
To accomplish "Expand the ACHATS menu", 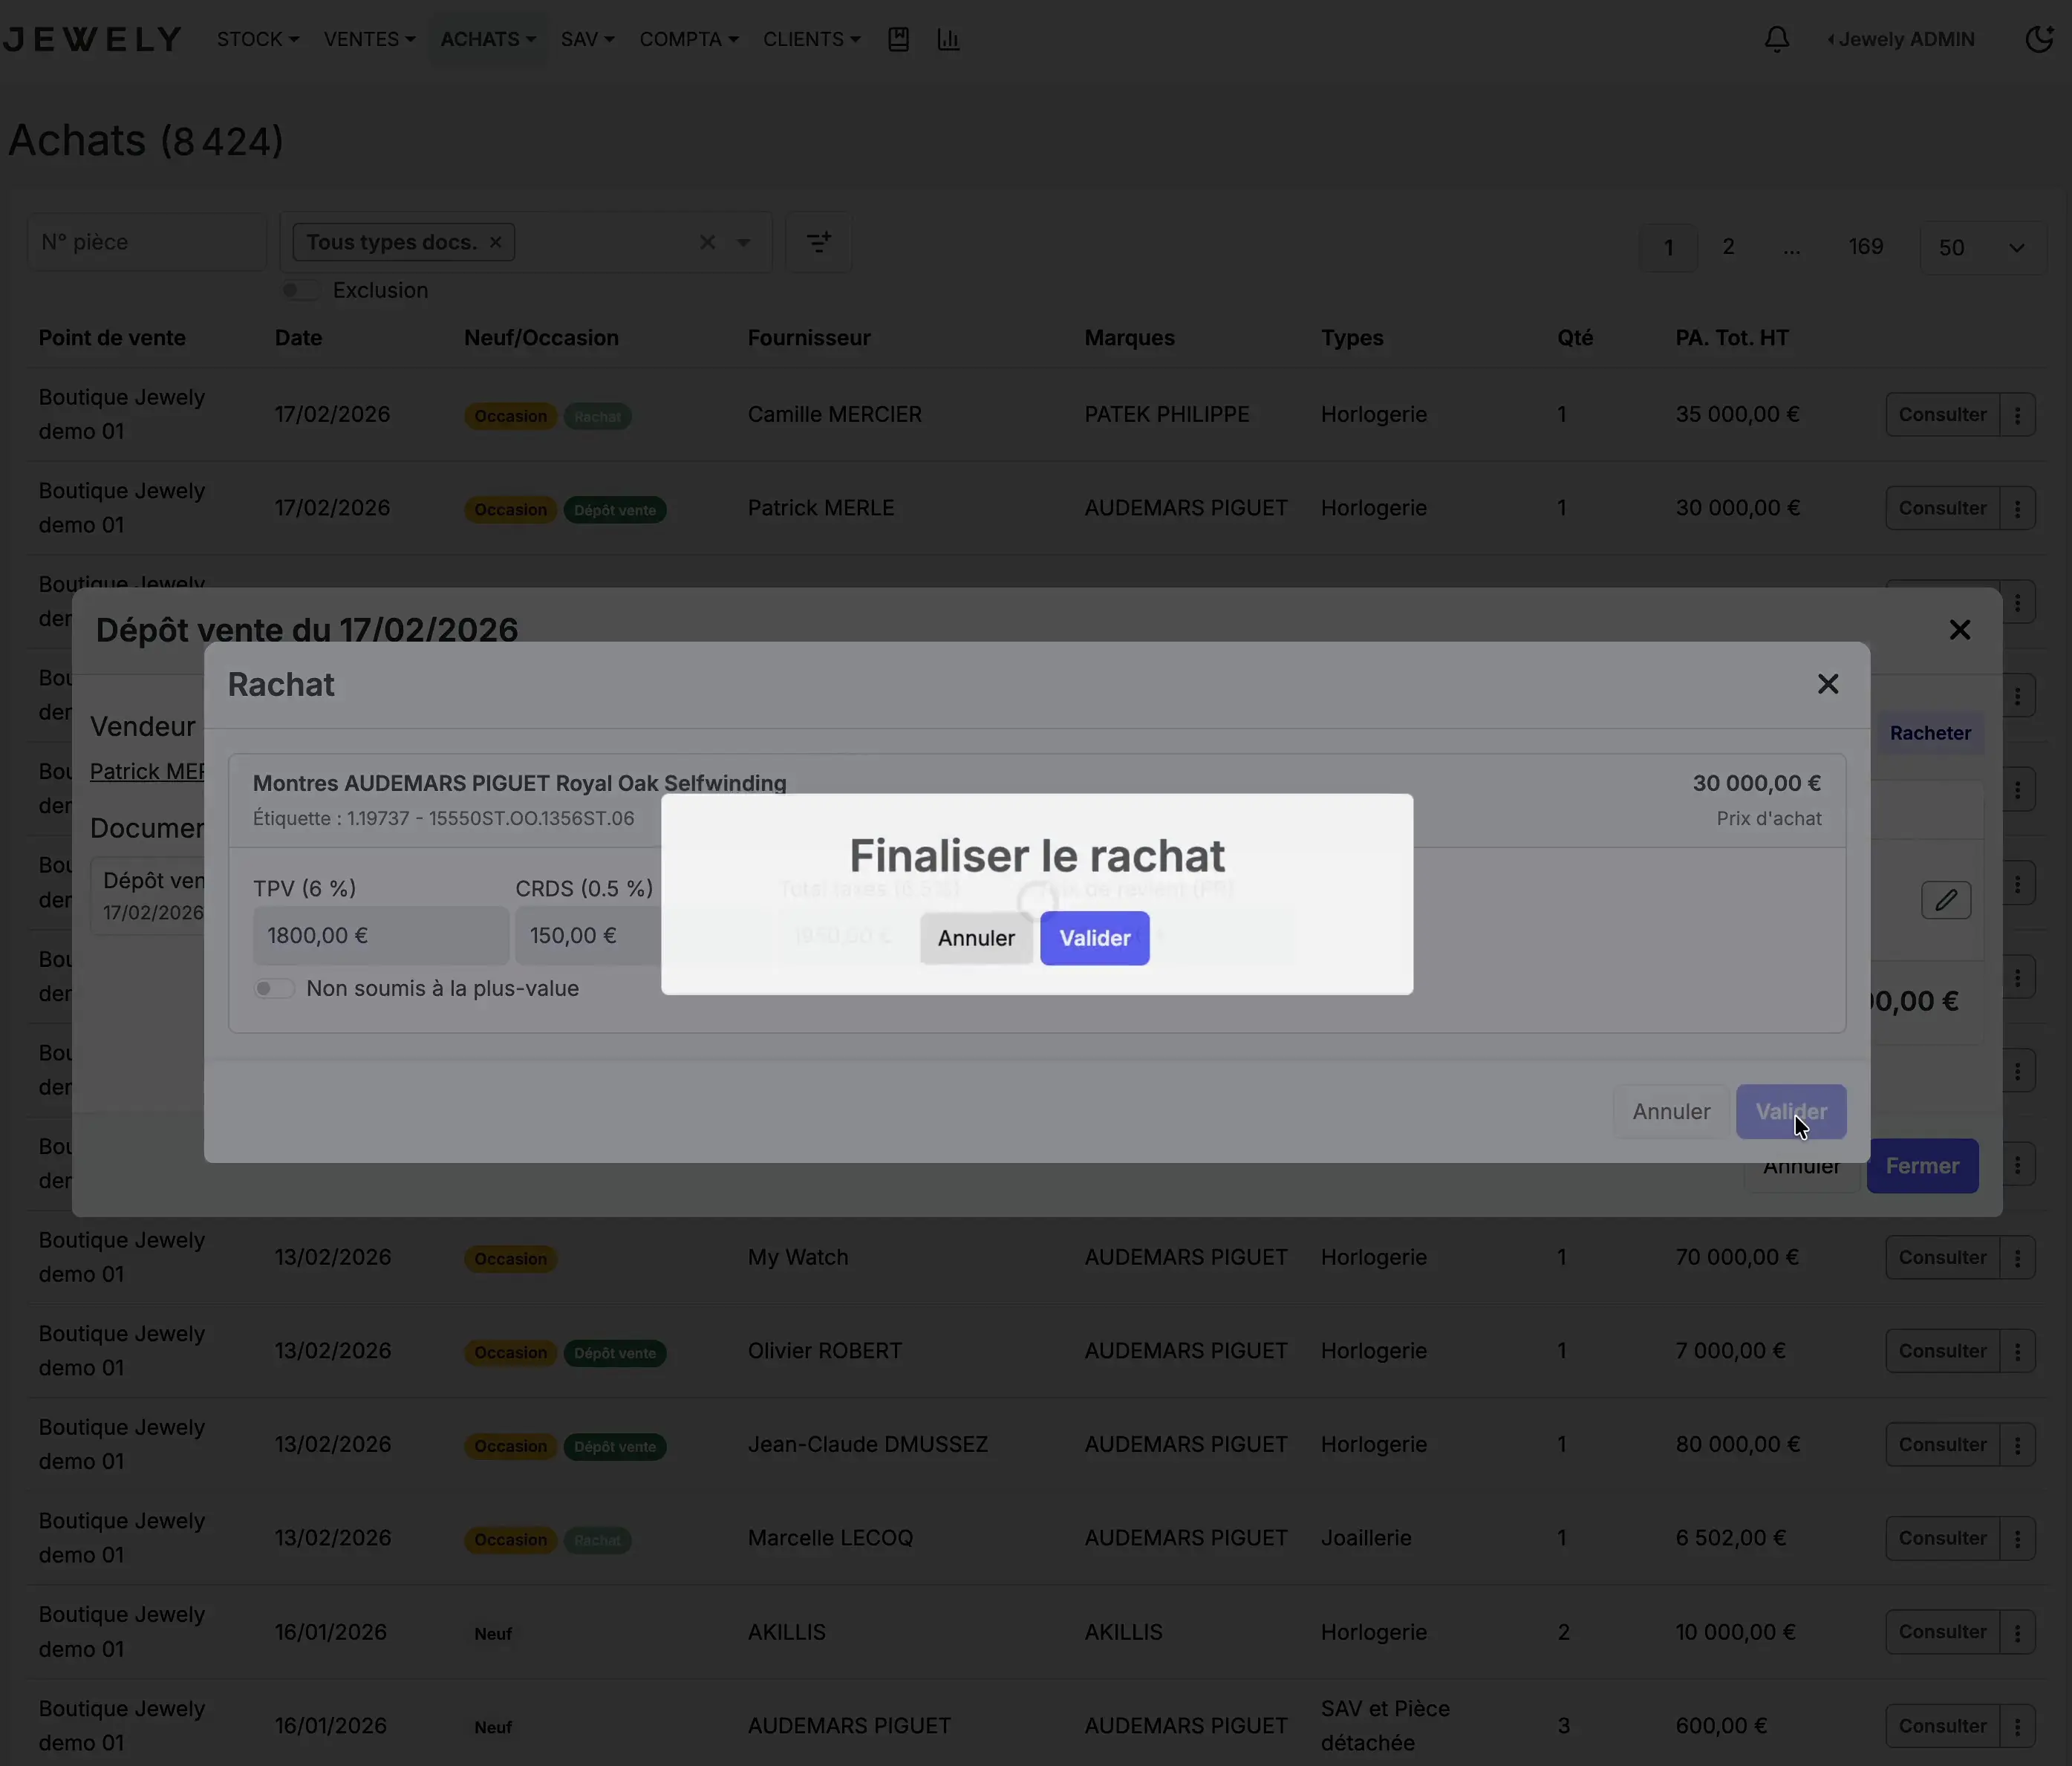I will pos(488,39).
